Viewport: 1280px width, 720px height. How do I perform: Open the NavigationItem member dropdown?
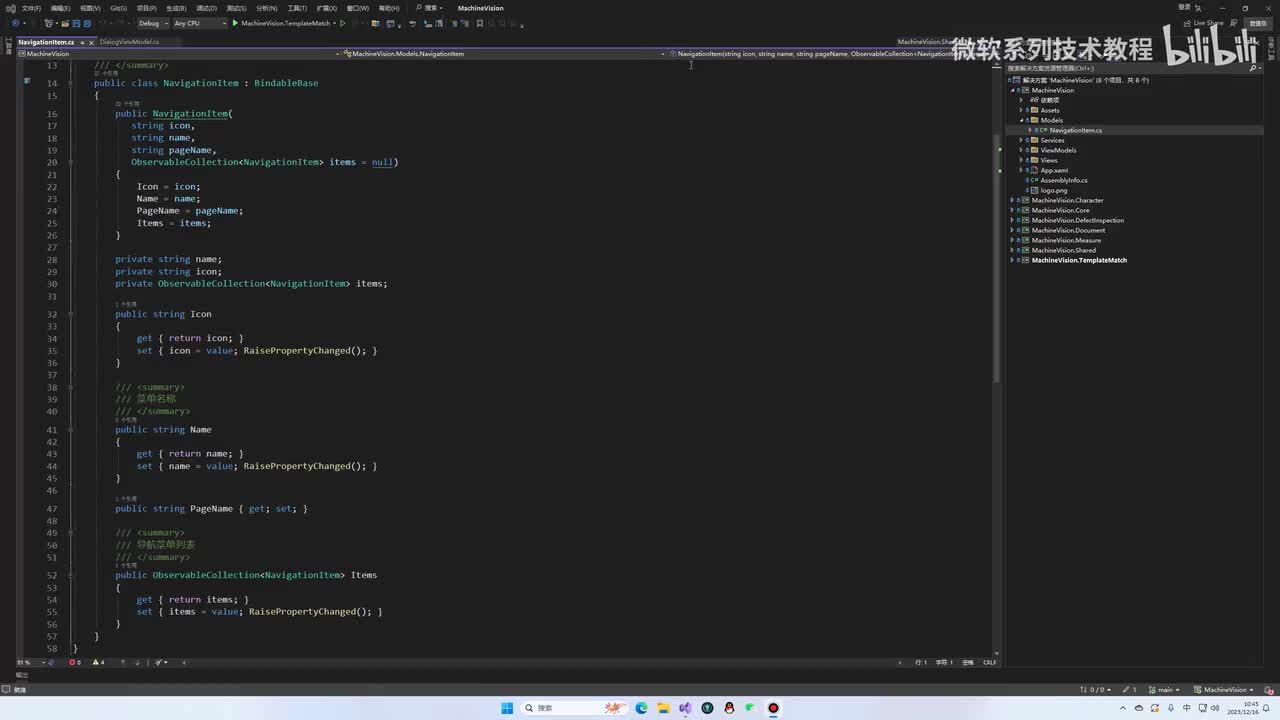(x=830, y=54)
